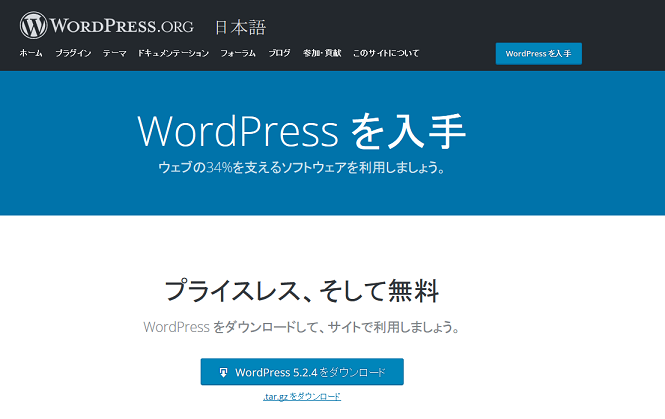Click the ウェブの34%を支える subtitle text
Viewport: 665px width, 419px height.
(x=302, y=168)
